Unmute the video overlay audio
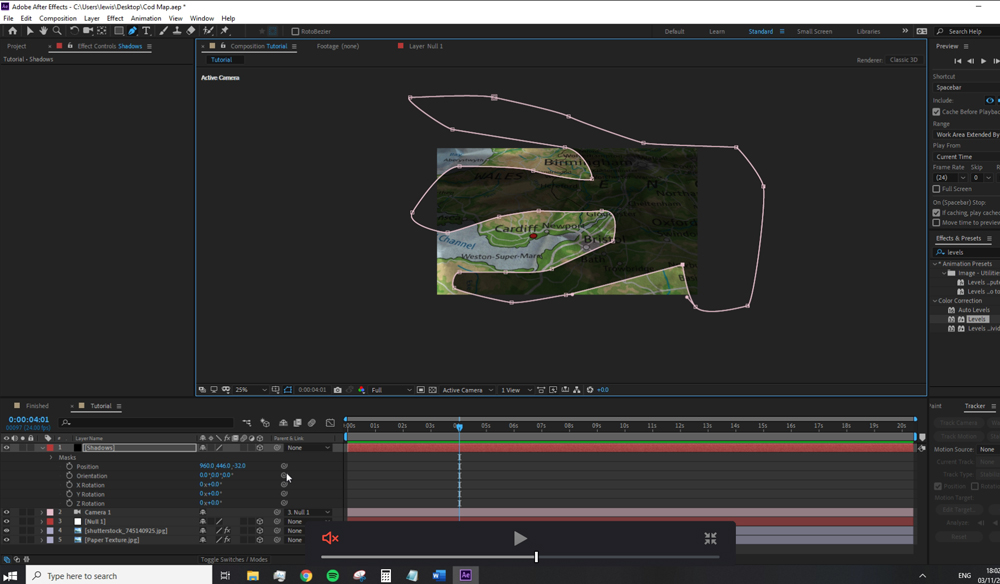The image size is (1000, 584). (330, 539)
